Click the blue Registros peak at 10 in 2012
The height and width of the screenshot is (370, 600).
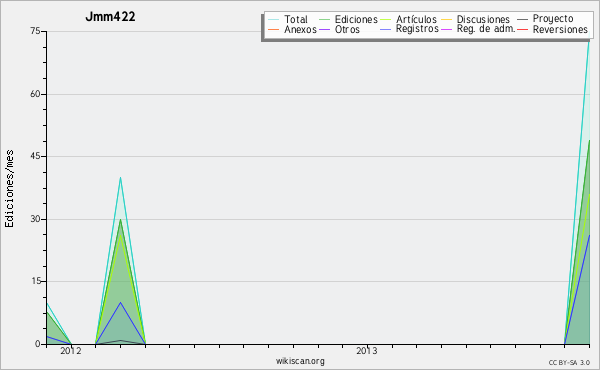point(121,303)
